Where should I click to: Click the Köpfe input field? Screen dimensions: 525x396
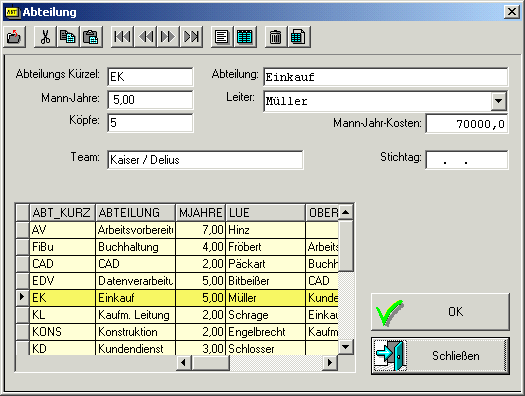click(x=150, y=123)
